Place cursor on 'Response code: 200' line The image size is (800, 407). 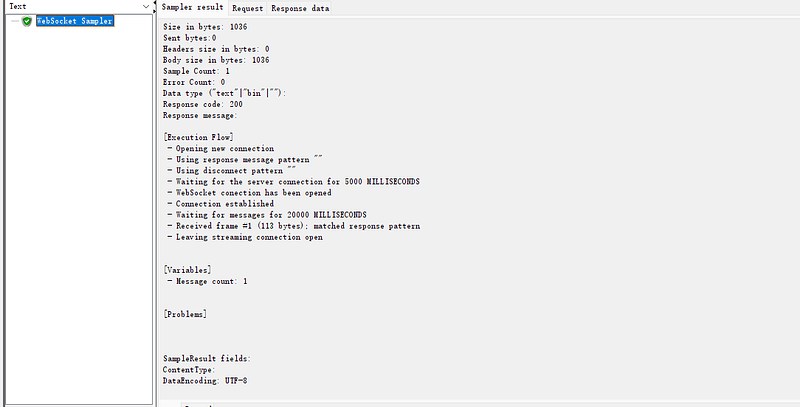(203, 104)
